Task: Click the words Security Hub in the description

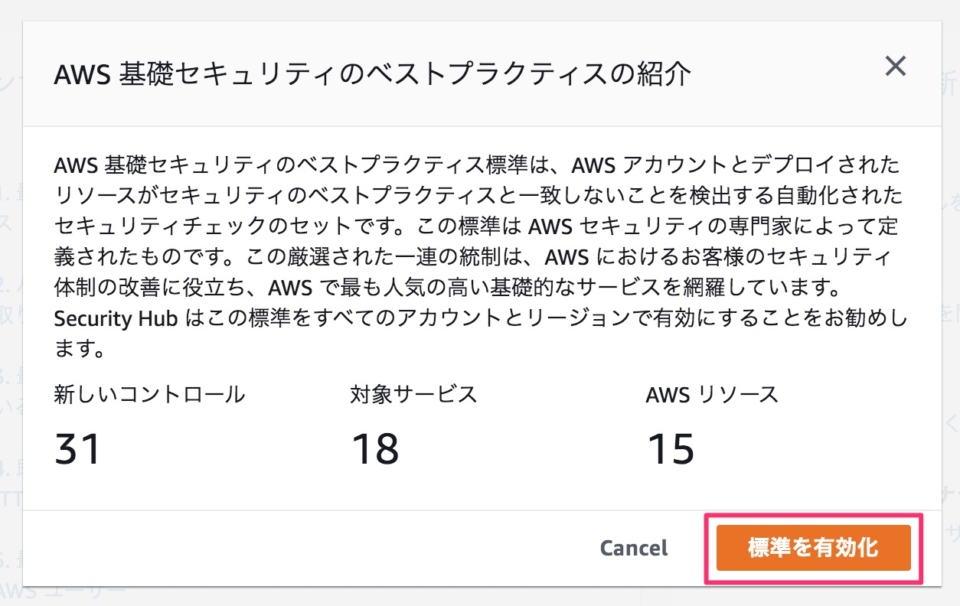Action: [x=116, y=318]
